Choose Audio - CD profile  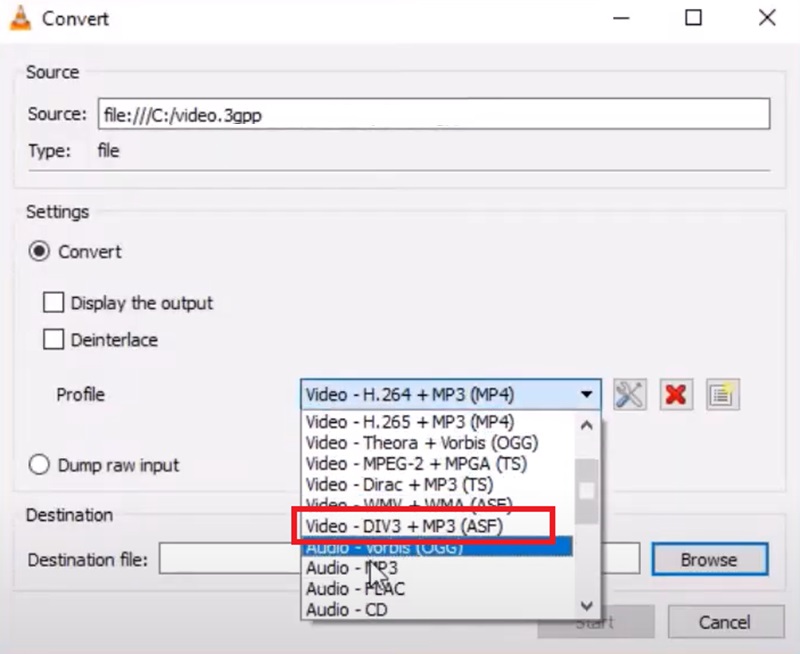click(x=439, y=610)
